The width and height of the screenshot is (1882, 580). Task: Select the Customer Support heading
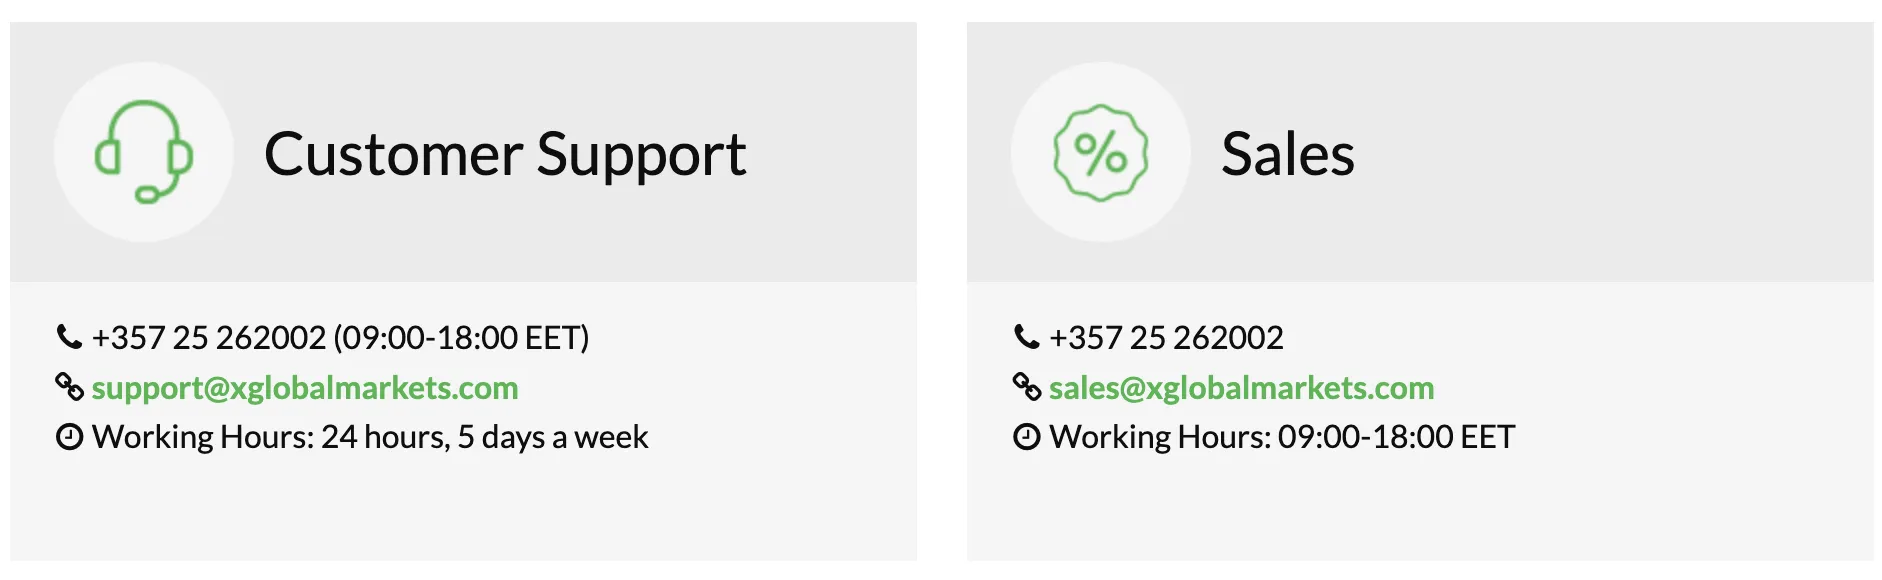505,155
